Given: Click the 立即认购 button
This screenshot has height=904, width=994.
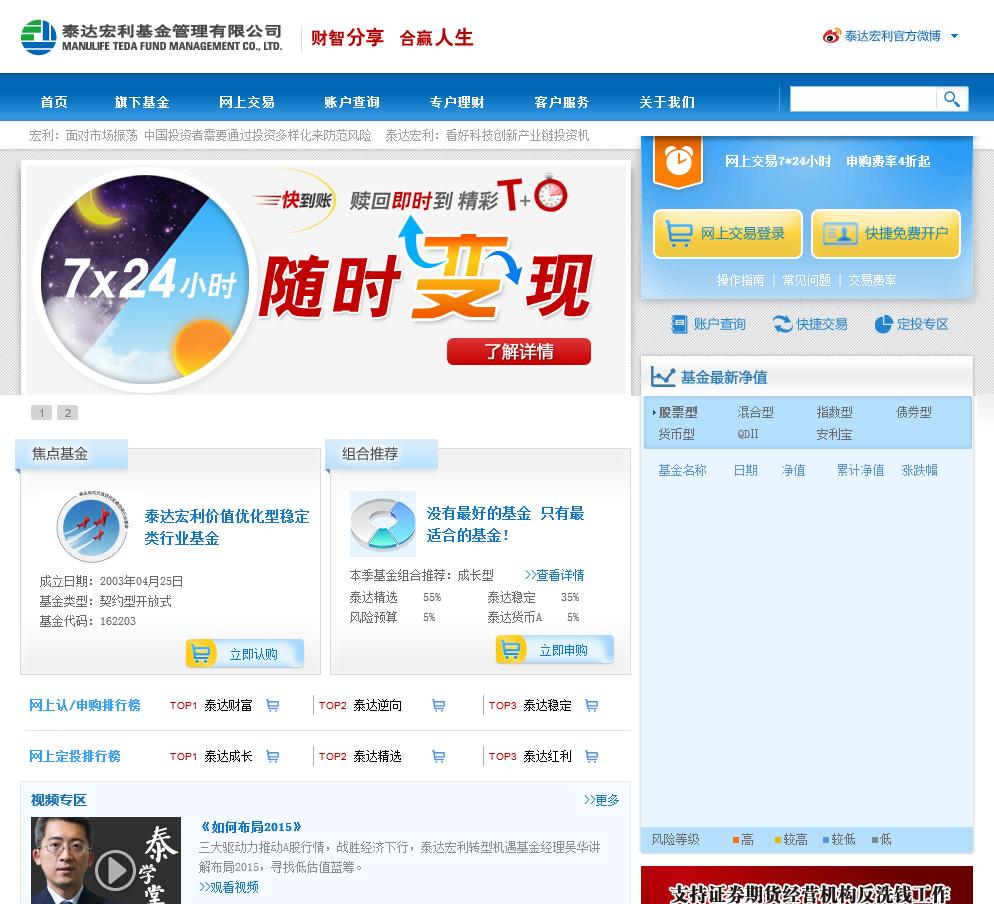Looking at the screenshot, I should click(x=245, y=654).
